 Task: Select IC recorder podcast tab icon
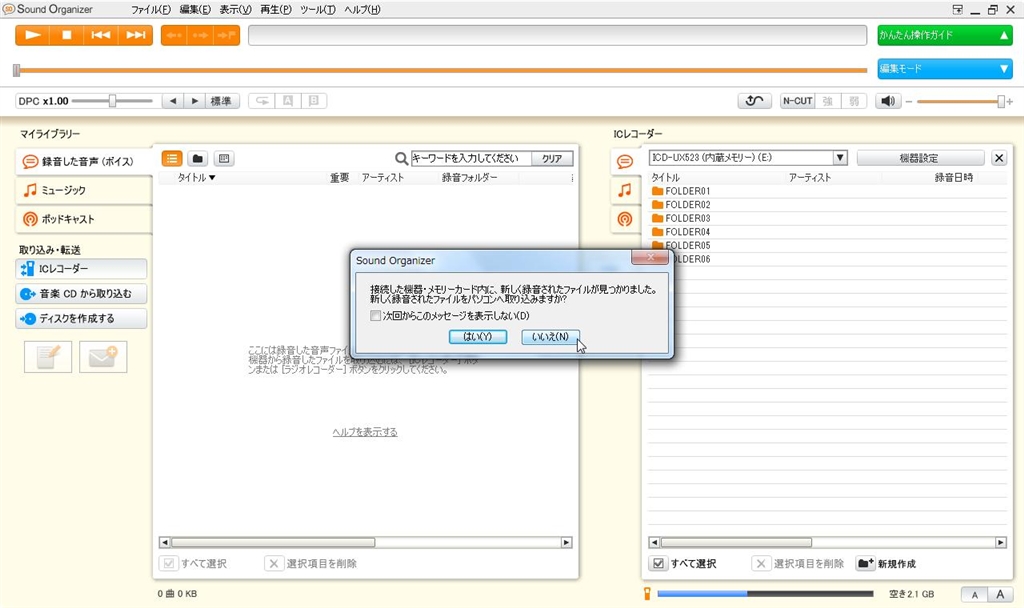pyautogui.click(x=625, y=219)
